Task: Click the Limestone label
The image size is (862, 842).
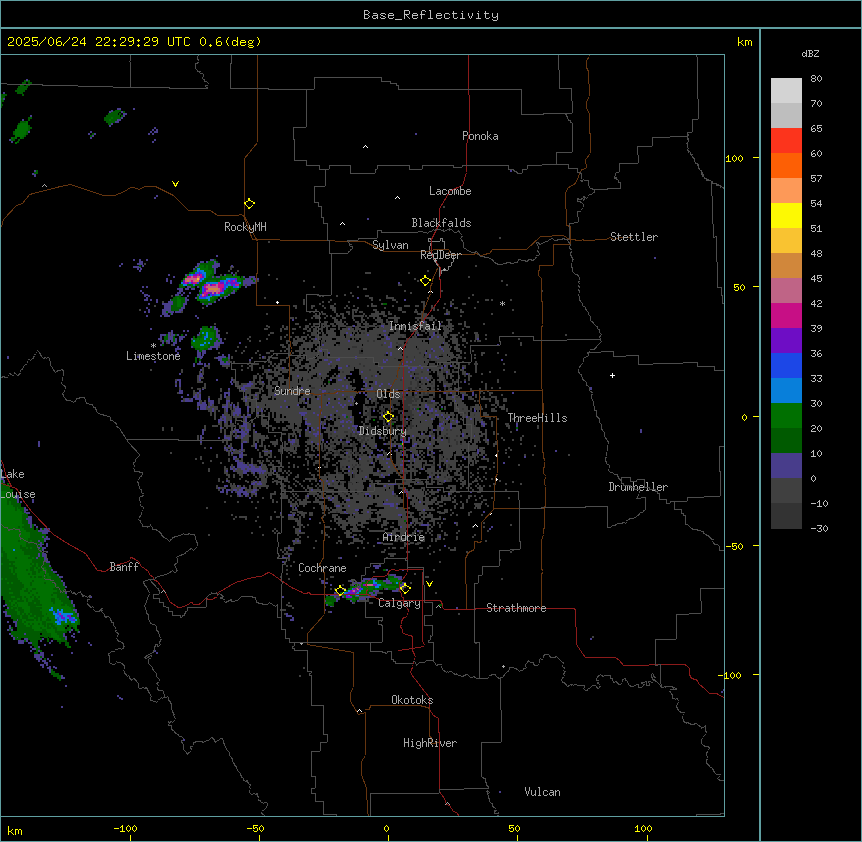Action: point(153,356)
